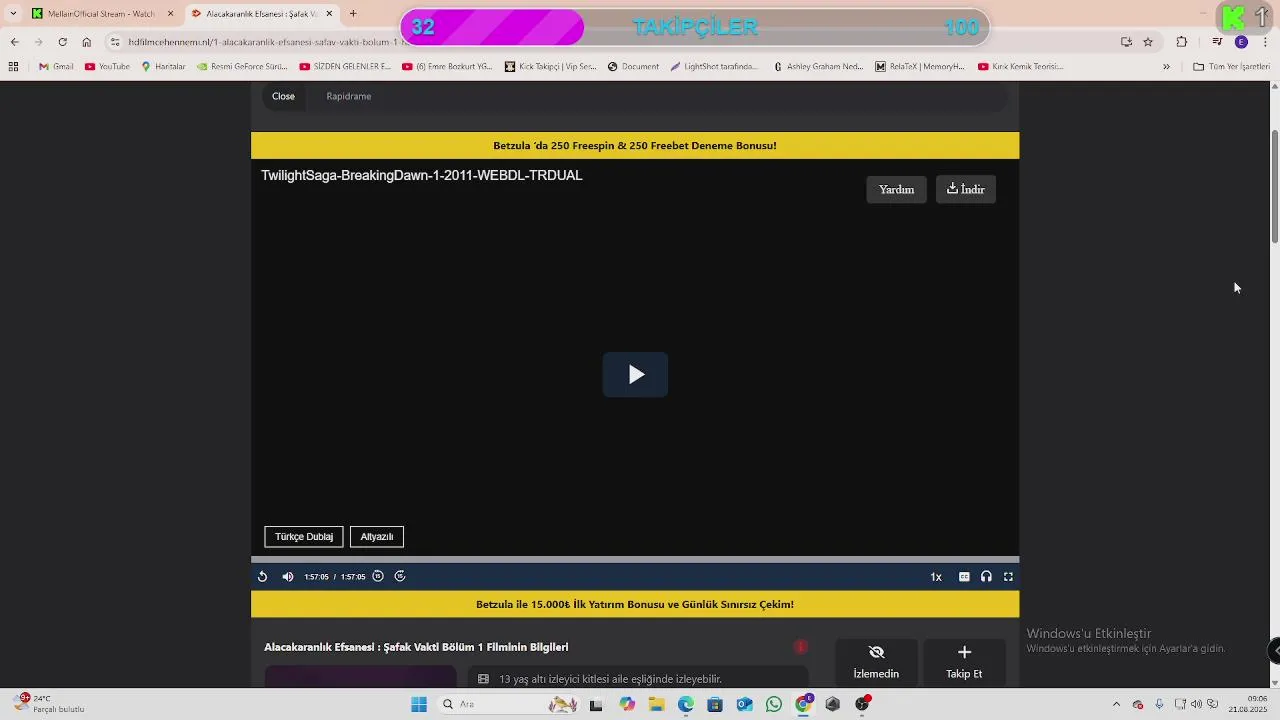
Task: Select Altyazılı subtitle option
Action: click(x=377, y=537)
